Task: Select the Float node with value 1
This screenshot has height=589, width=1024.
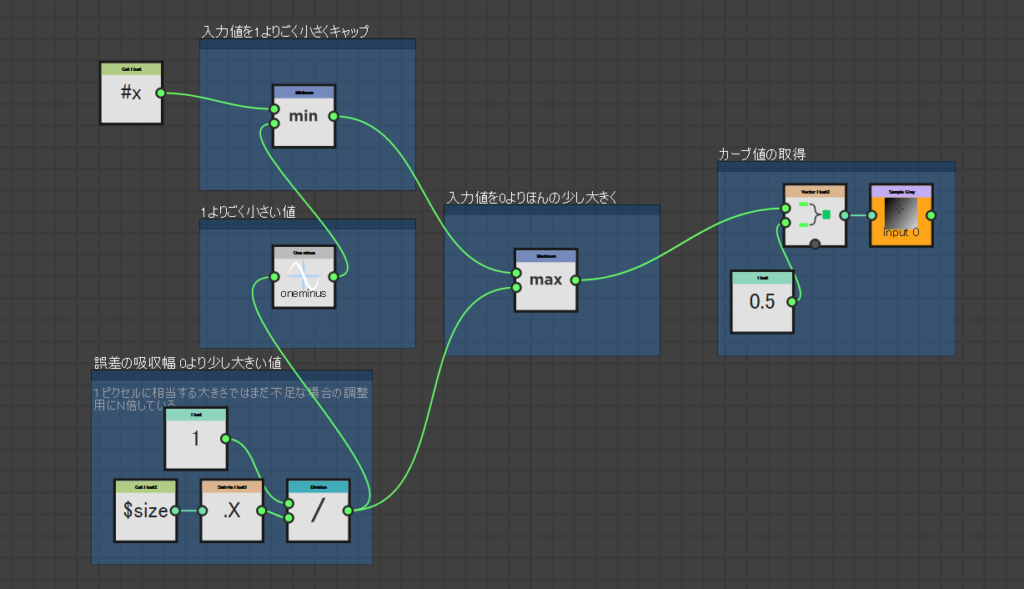Action: coord(195,439)
